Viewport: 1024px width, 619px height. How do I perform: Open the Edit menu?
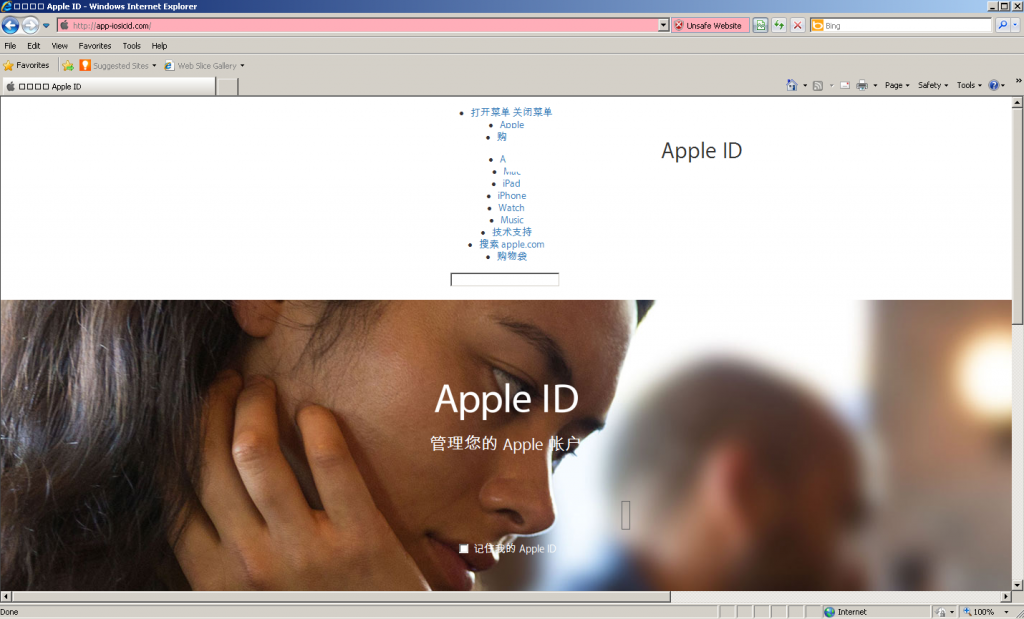[33, 46]
